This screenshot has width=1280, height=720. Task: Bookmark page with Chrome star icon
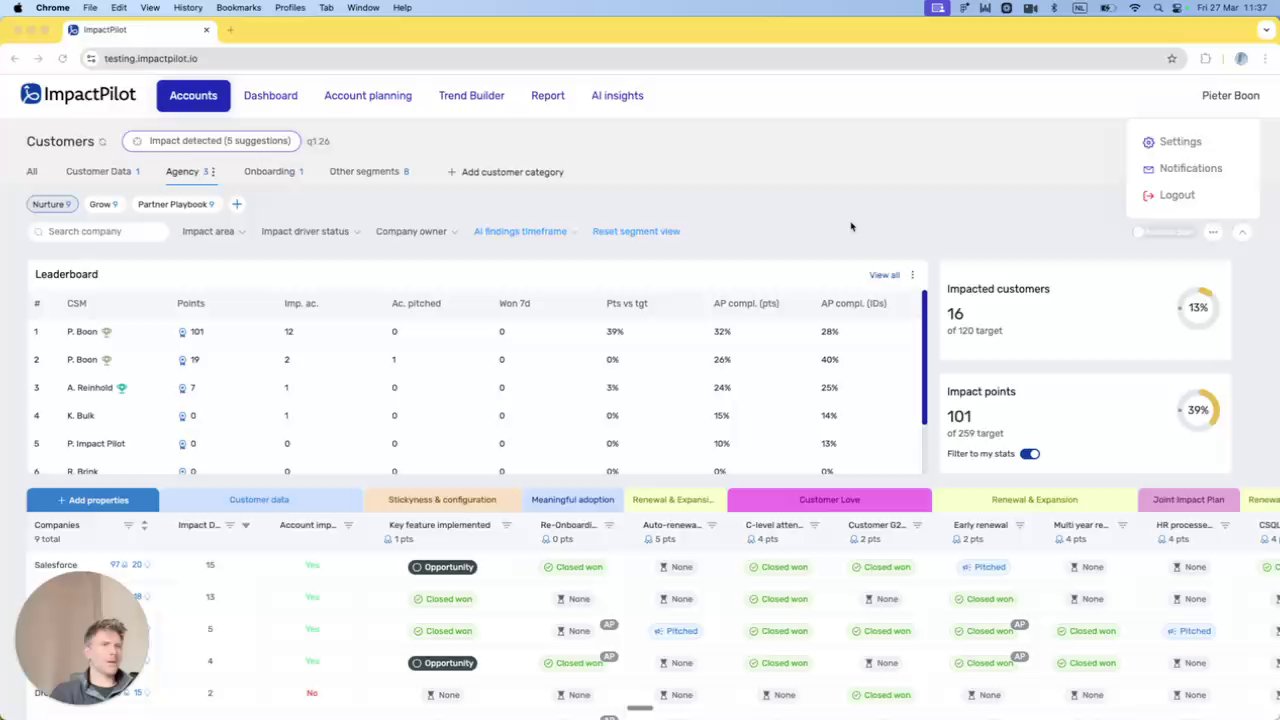[x=1172, y=59]
